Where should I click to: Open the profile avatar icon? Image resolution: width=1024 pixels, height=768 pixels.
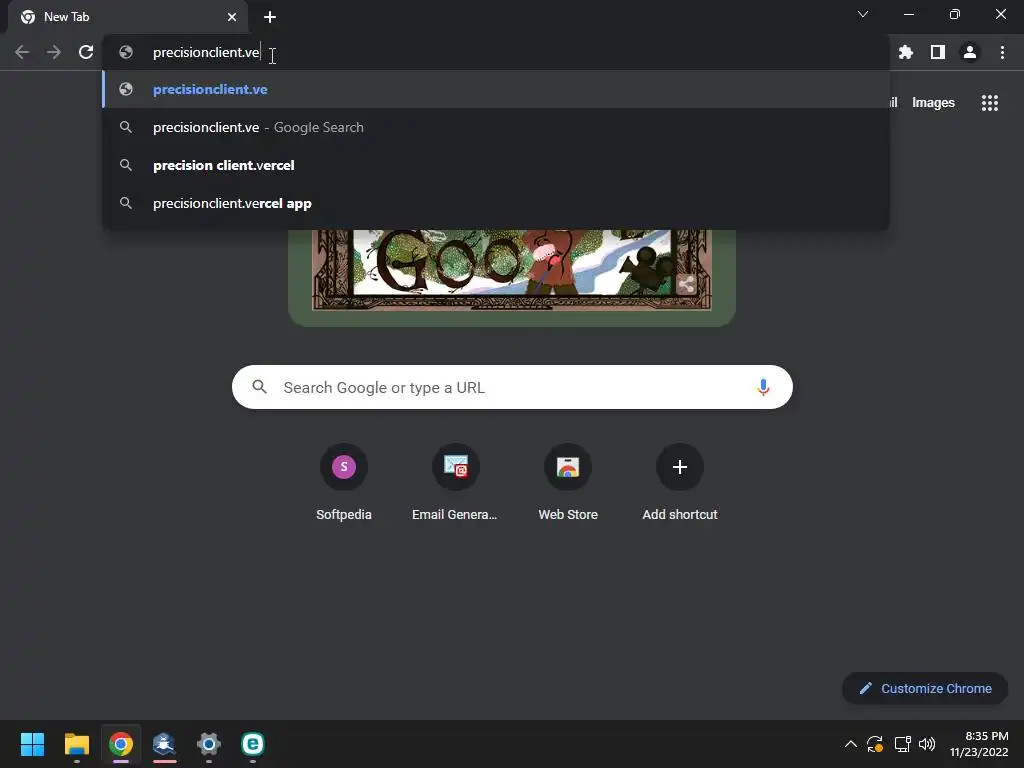pyautogui.click(x=970, y=52)
